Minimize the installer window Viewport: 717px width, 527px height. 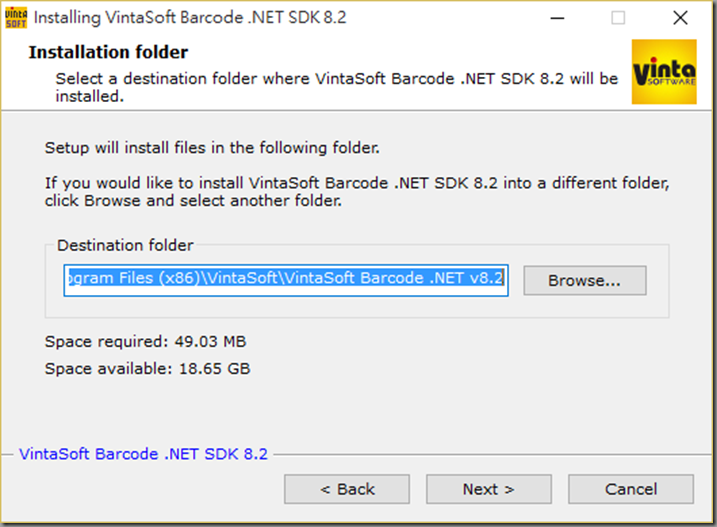coord(557,18)
